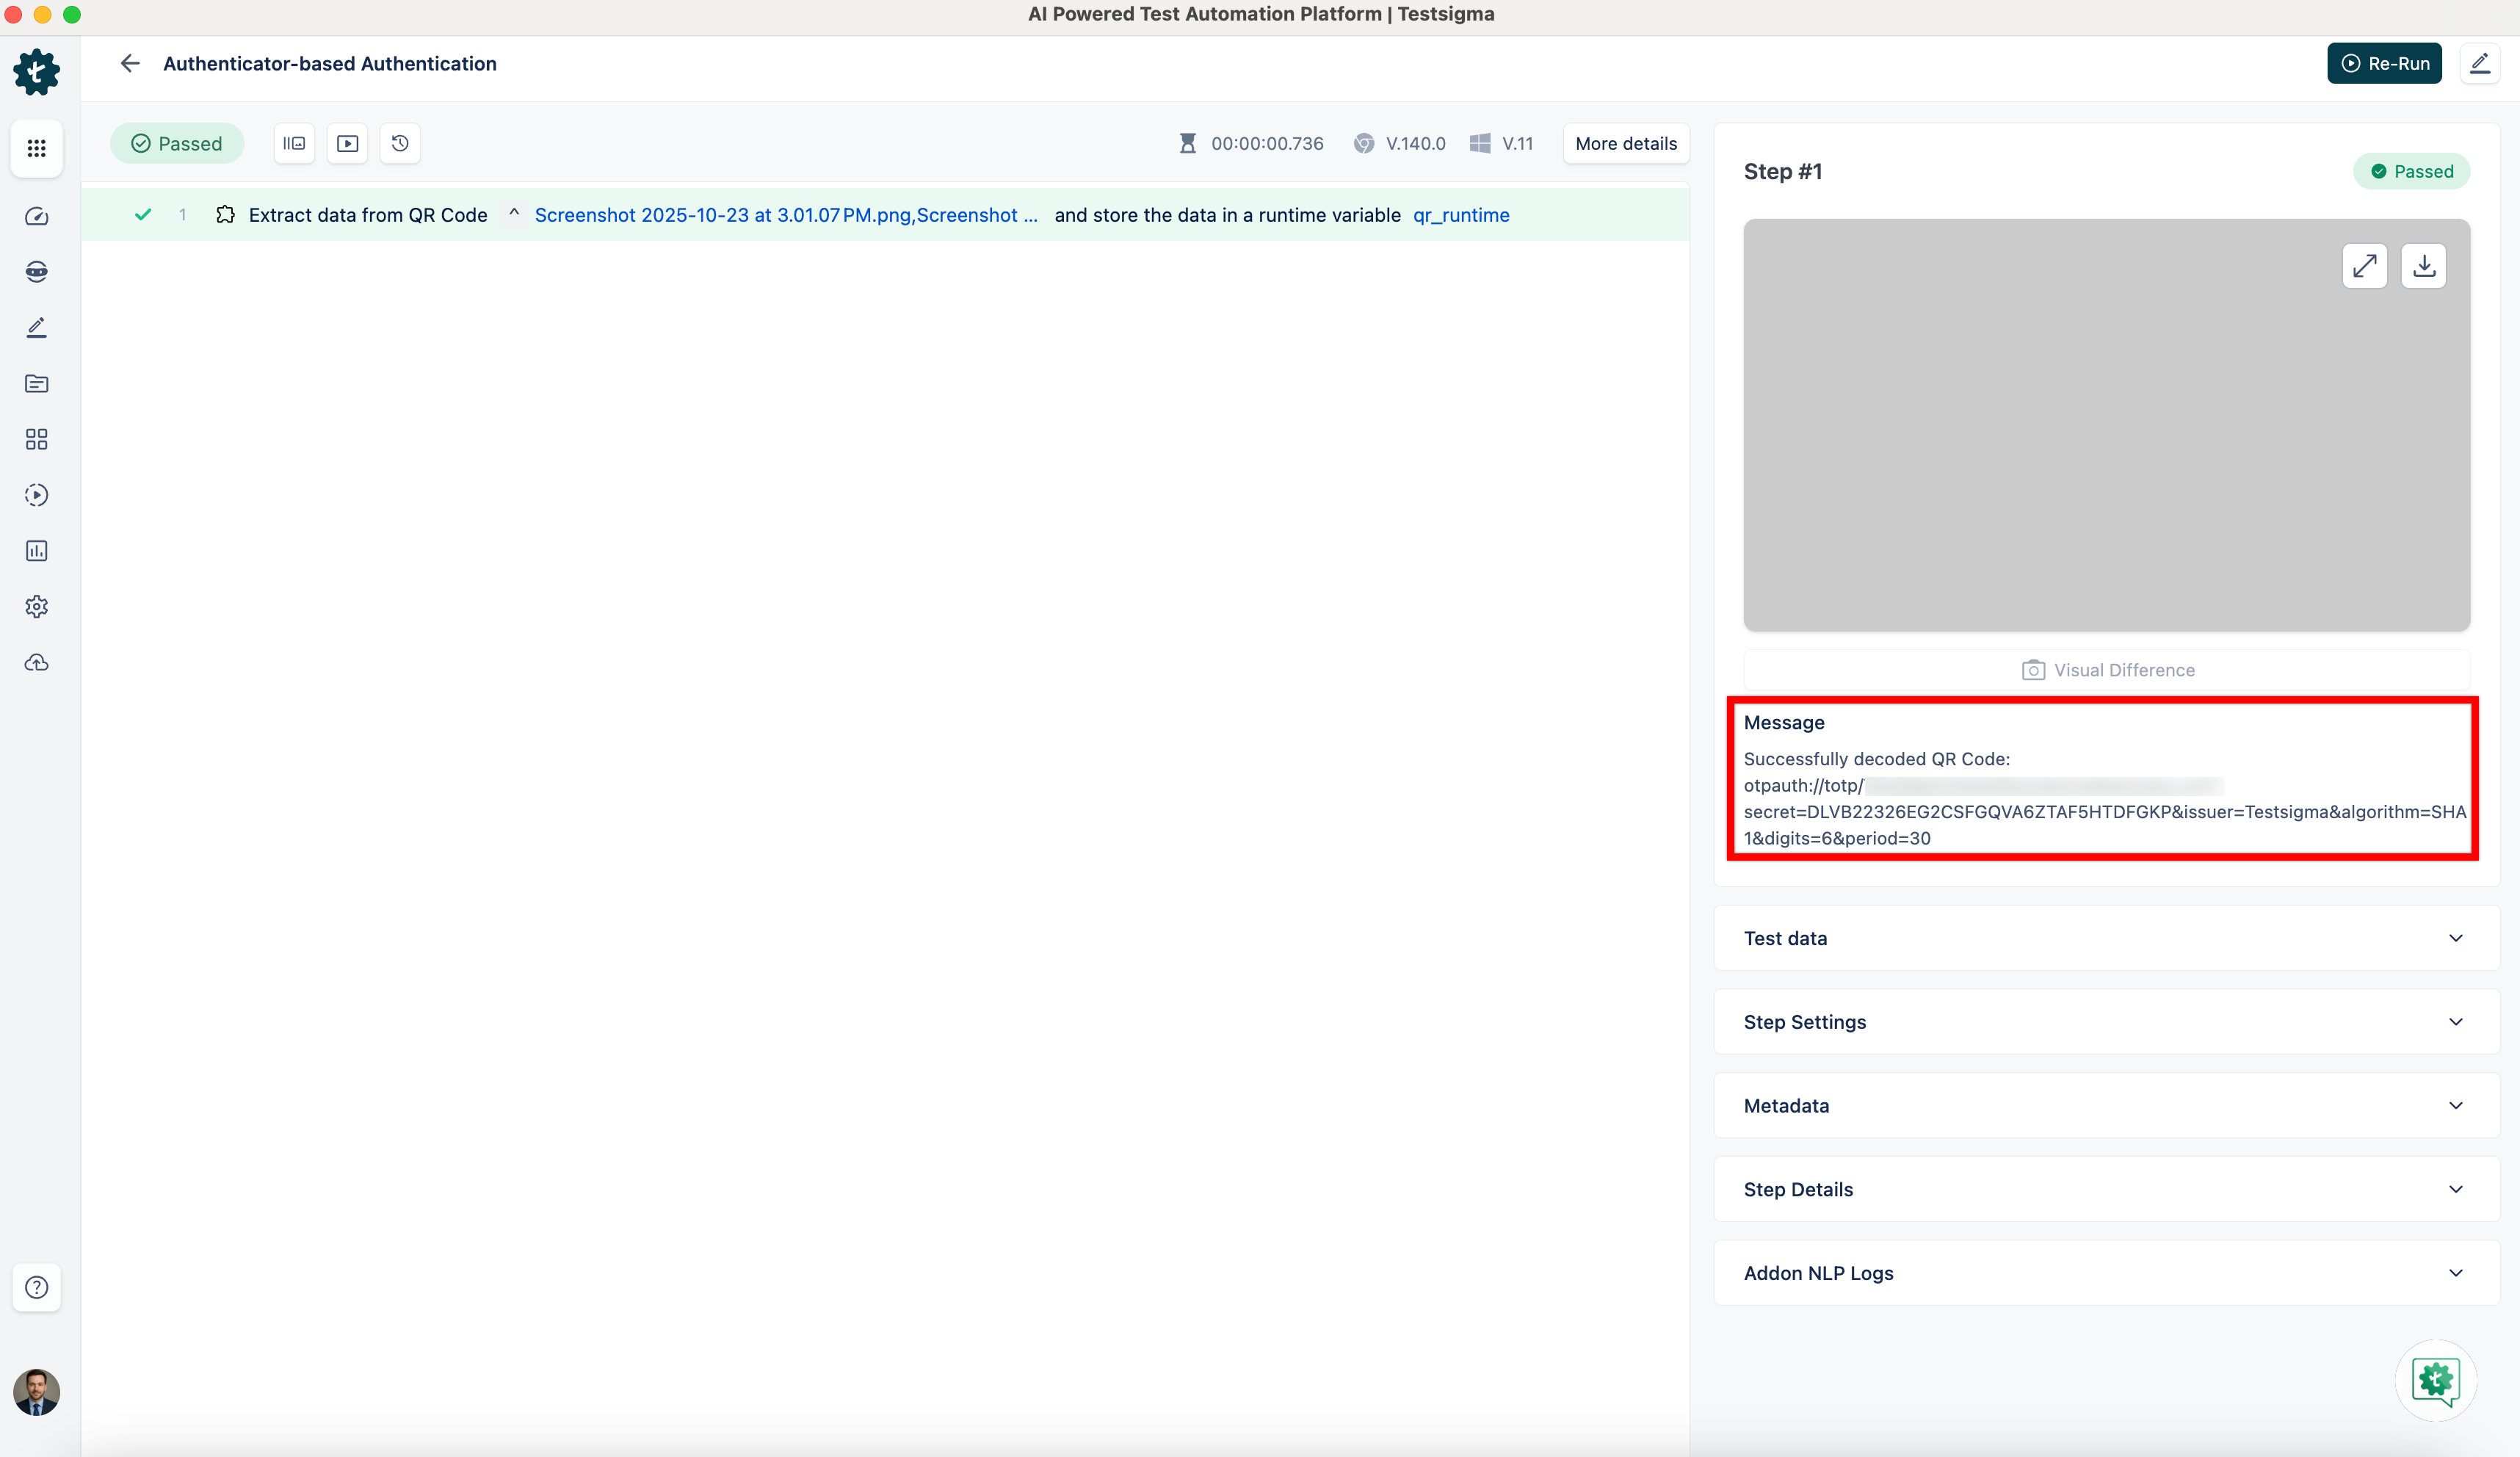This screenshot has height=1457, width=2520.
Task: Open the apps grid icon in sidebar
Action: [x=37, y=148]
